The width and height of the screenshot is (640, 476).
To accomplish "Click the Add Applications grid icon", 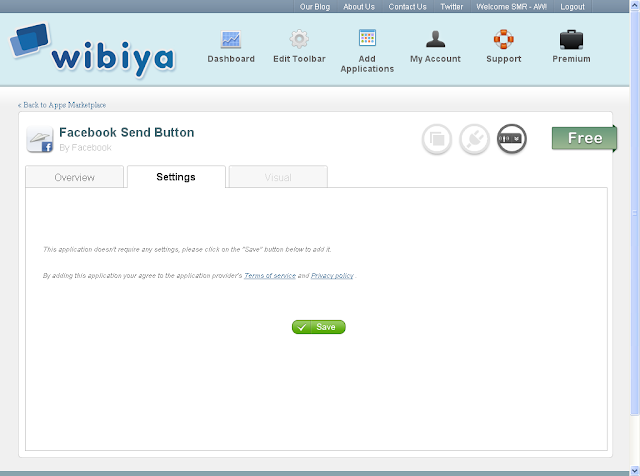I will point(367,38).
